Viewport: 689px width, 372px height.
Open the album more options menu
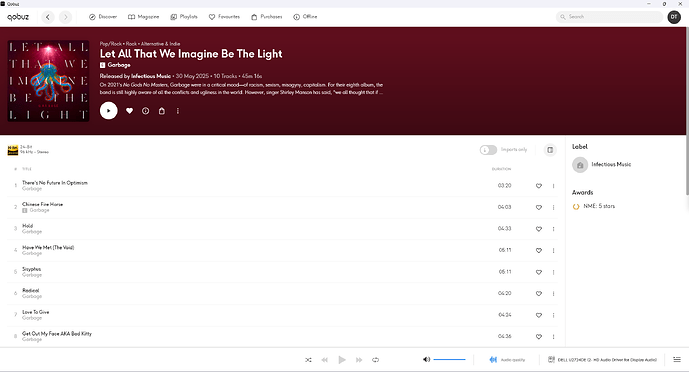(178, 111)
